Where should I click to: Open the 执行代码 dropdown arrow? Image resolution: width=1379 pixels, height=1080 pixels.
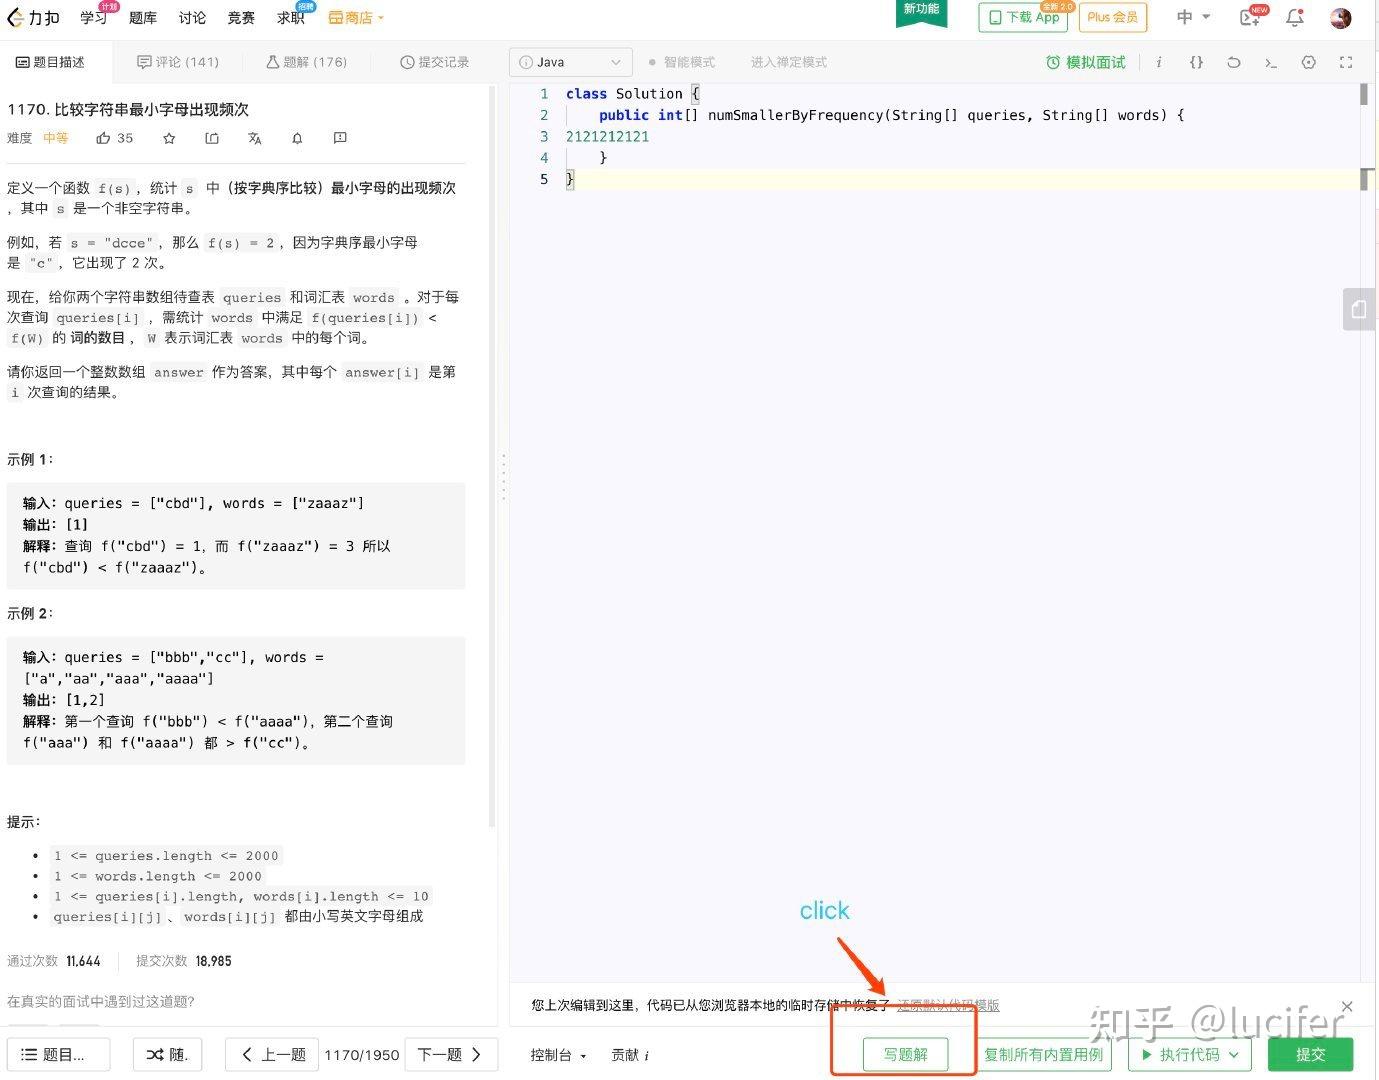pyautogui.click(x=1232, y=1054)
